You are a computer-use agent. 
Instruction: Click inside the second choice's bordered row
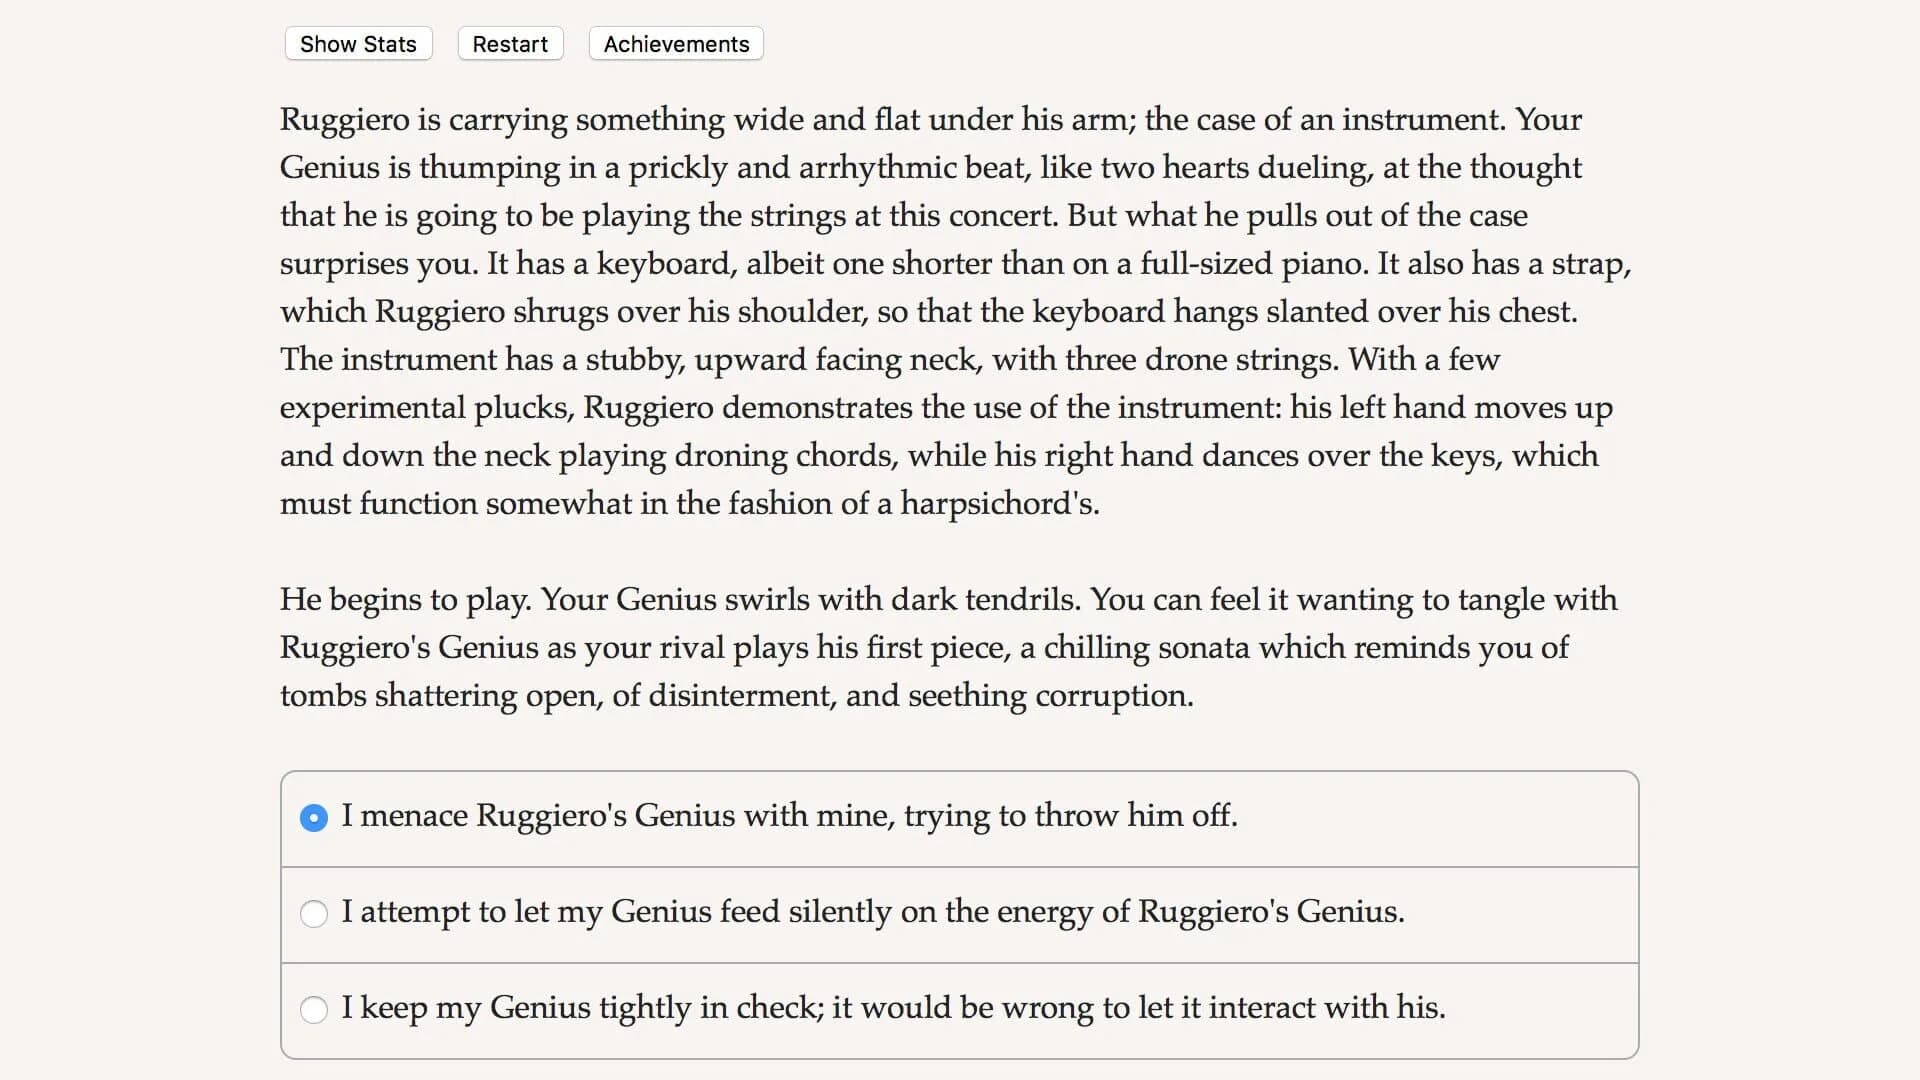pos(960,913)
